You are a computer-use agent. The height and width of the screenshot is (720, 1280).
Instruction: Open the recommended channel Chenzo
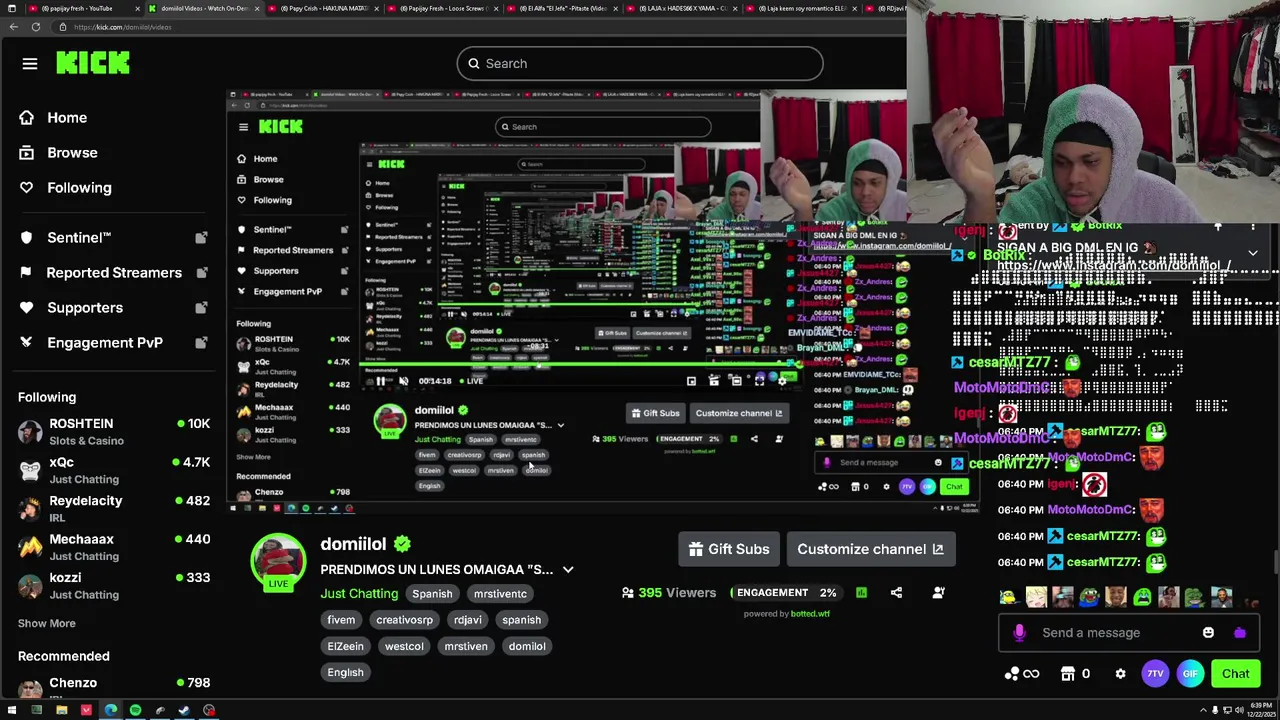coord(114,686)
